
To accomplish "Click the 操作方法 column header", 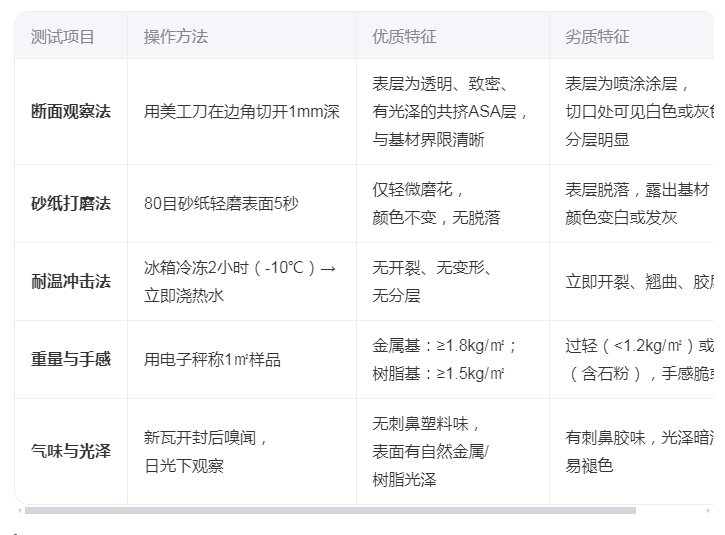I will pyautogui.click(x=176, y=37).
